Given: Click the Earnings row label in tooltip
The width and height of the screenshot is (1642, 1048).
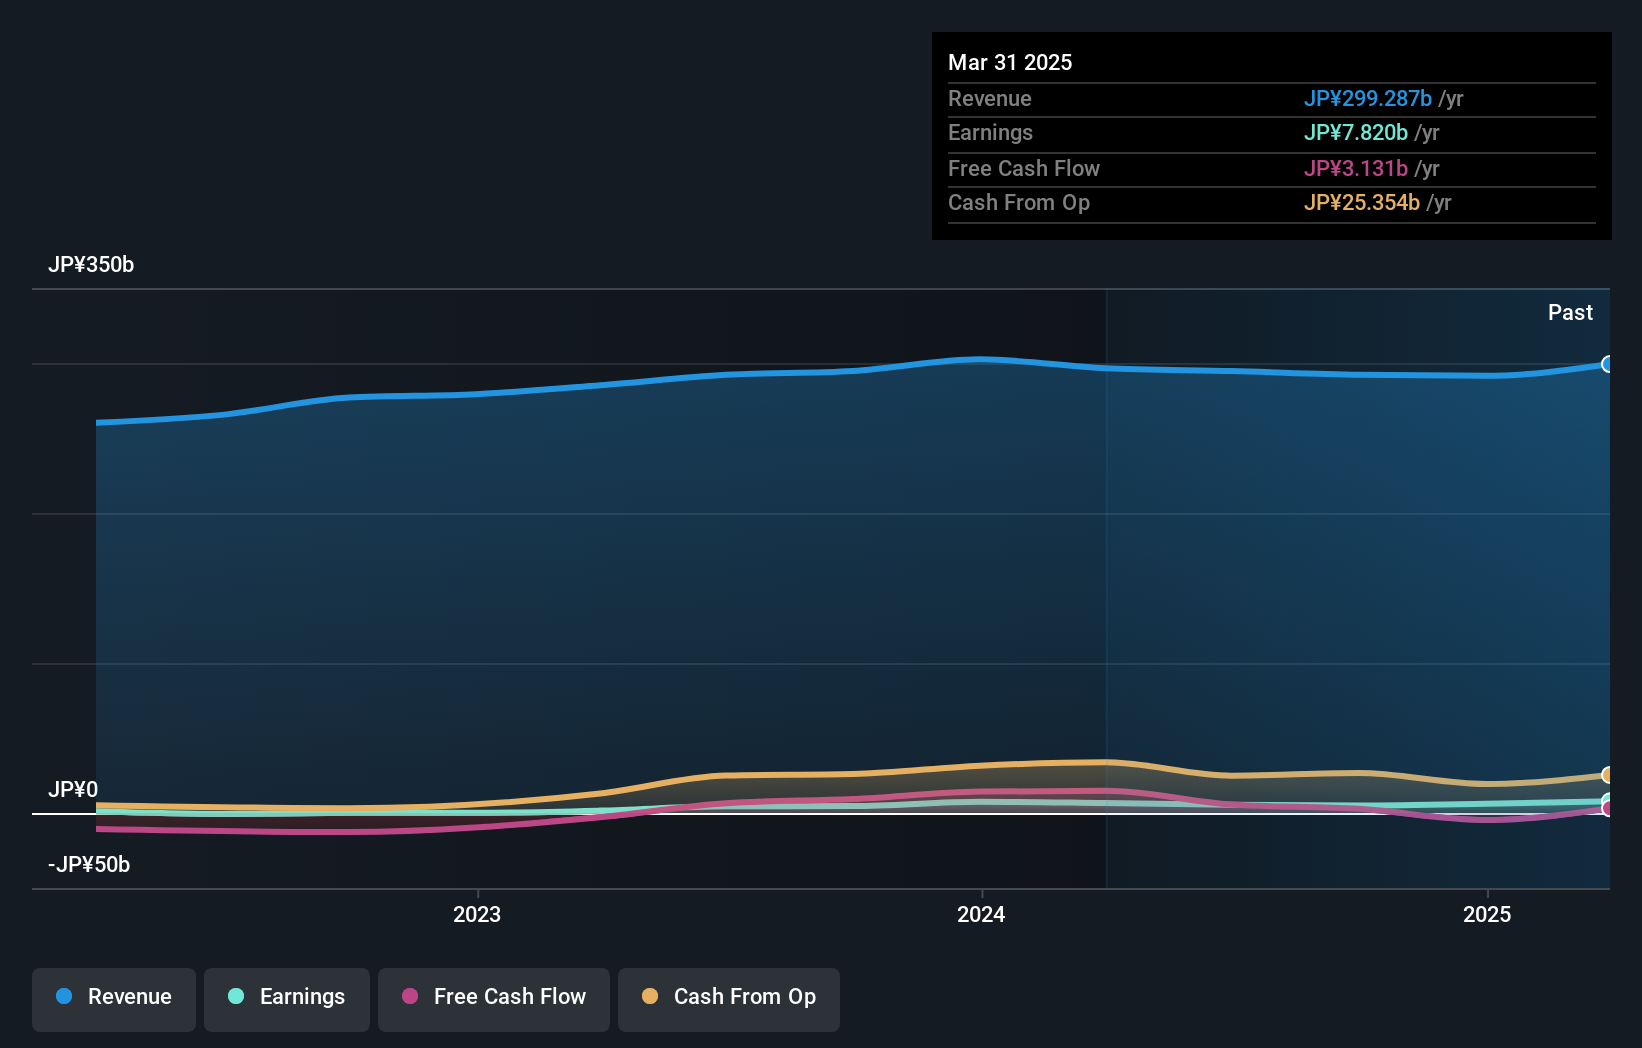Looking at the screenshot, I should click(990, 132).
